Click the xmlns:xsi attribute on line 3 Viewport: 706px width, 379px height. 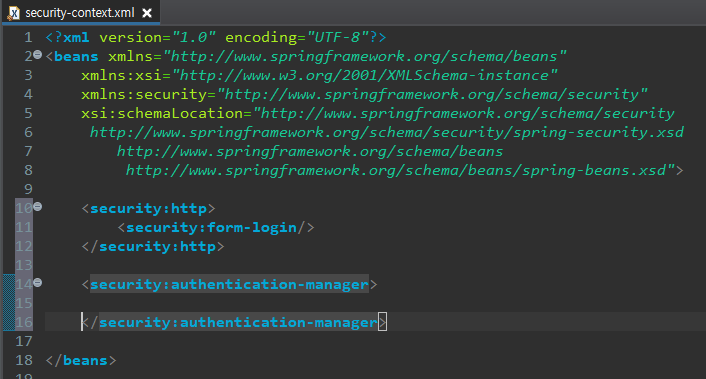(x=122, y=75)
